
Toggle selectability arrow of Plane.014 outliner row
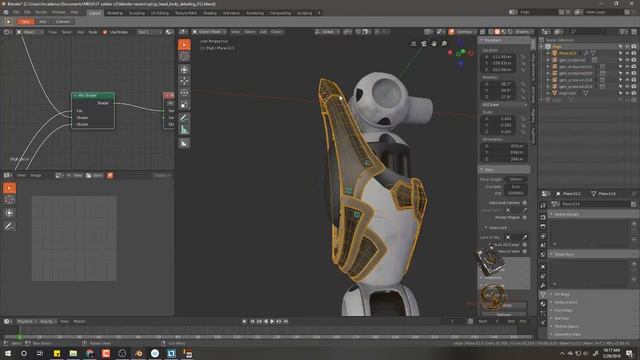[620, 93]
